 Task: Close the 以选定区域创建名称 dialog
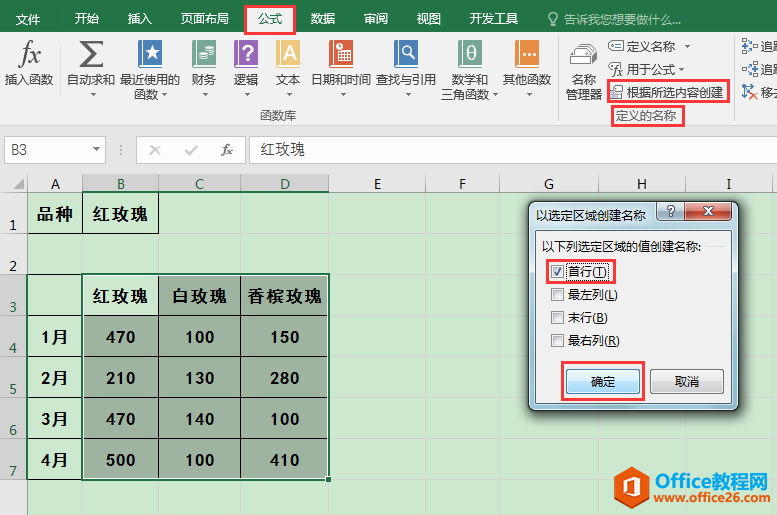[x=708, y=212]
